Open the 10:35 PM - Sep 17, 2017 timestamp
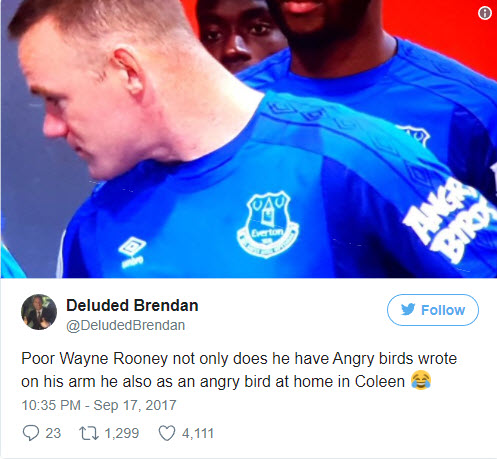The image size is (497, 459). click(x=99, y=405)
